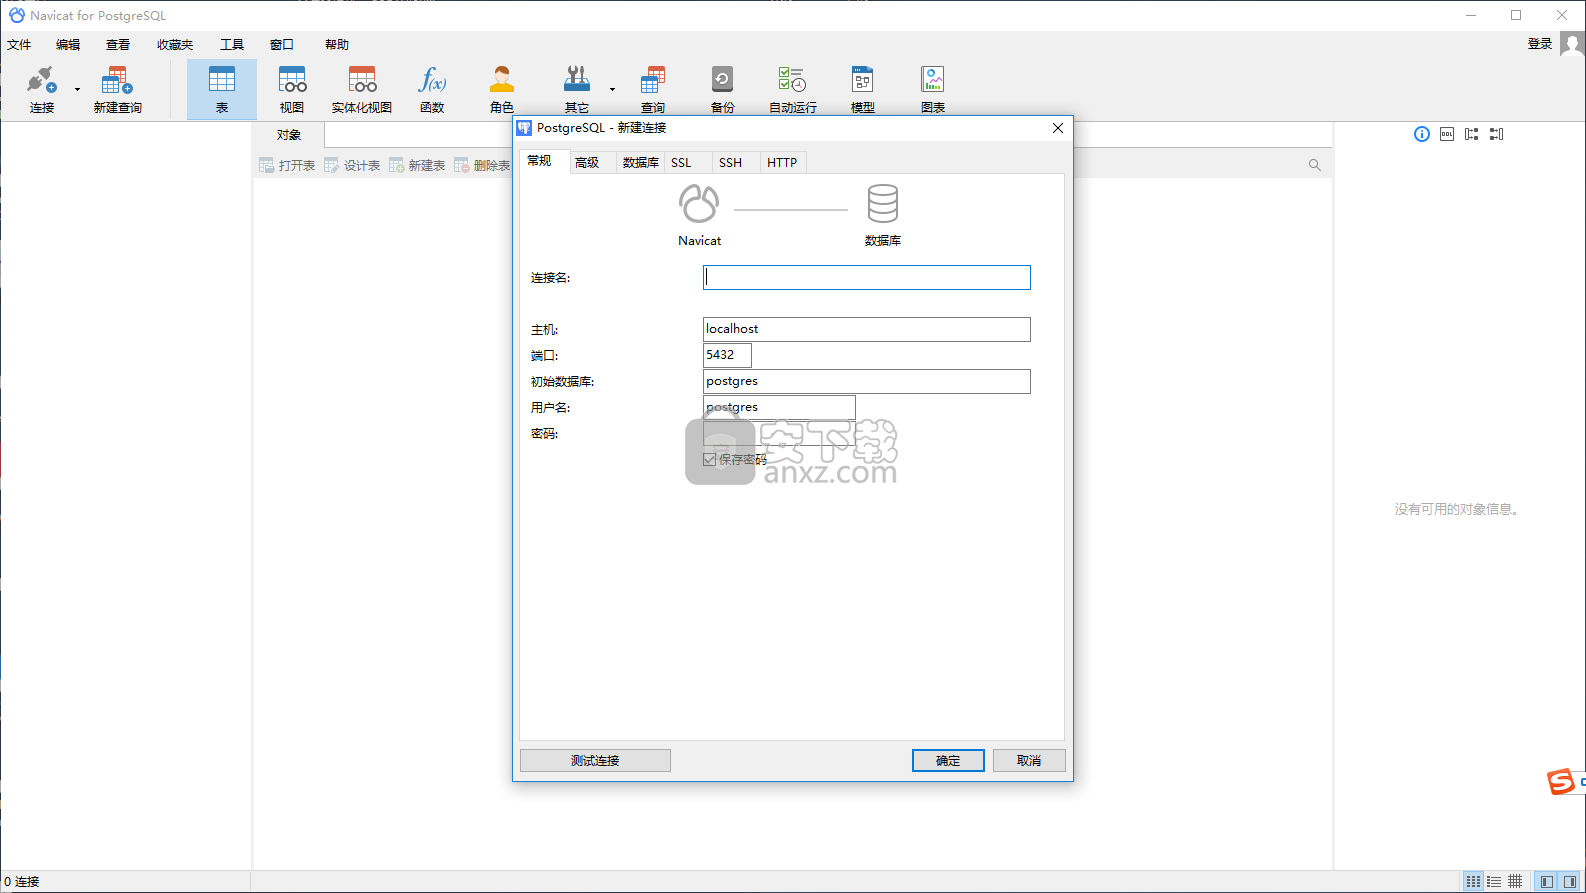
Task: Open the 角色 role toolbar icon
Action: [x=502, y=89]
